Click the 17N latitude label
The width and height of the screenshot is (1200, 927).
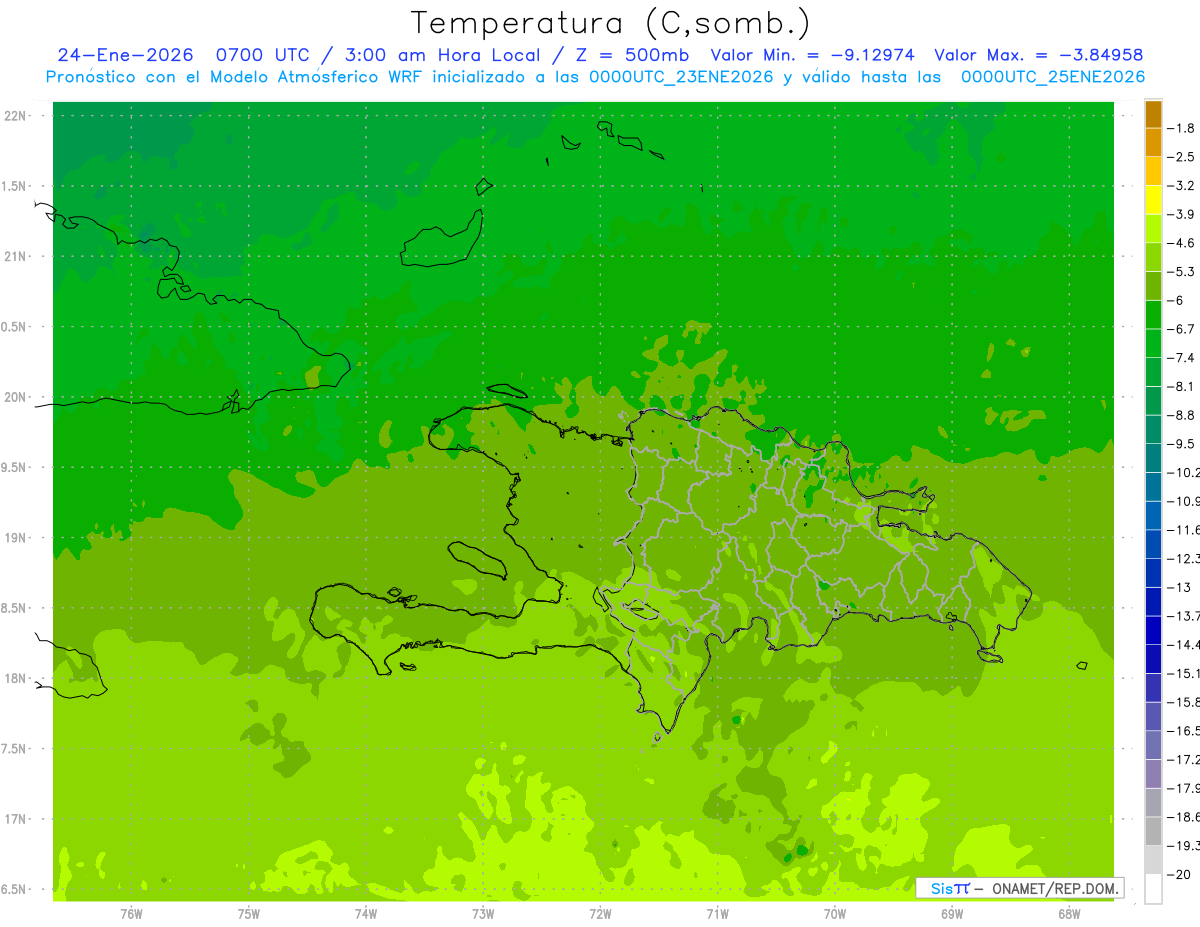[x=14, y=819]
